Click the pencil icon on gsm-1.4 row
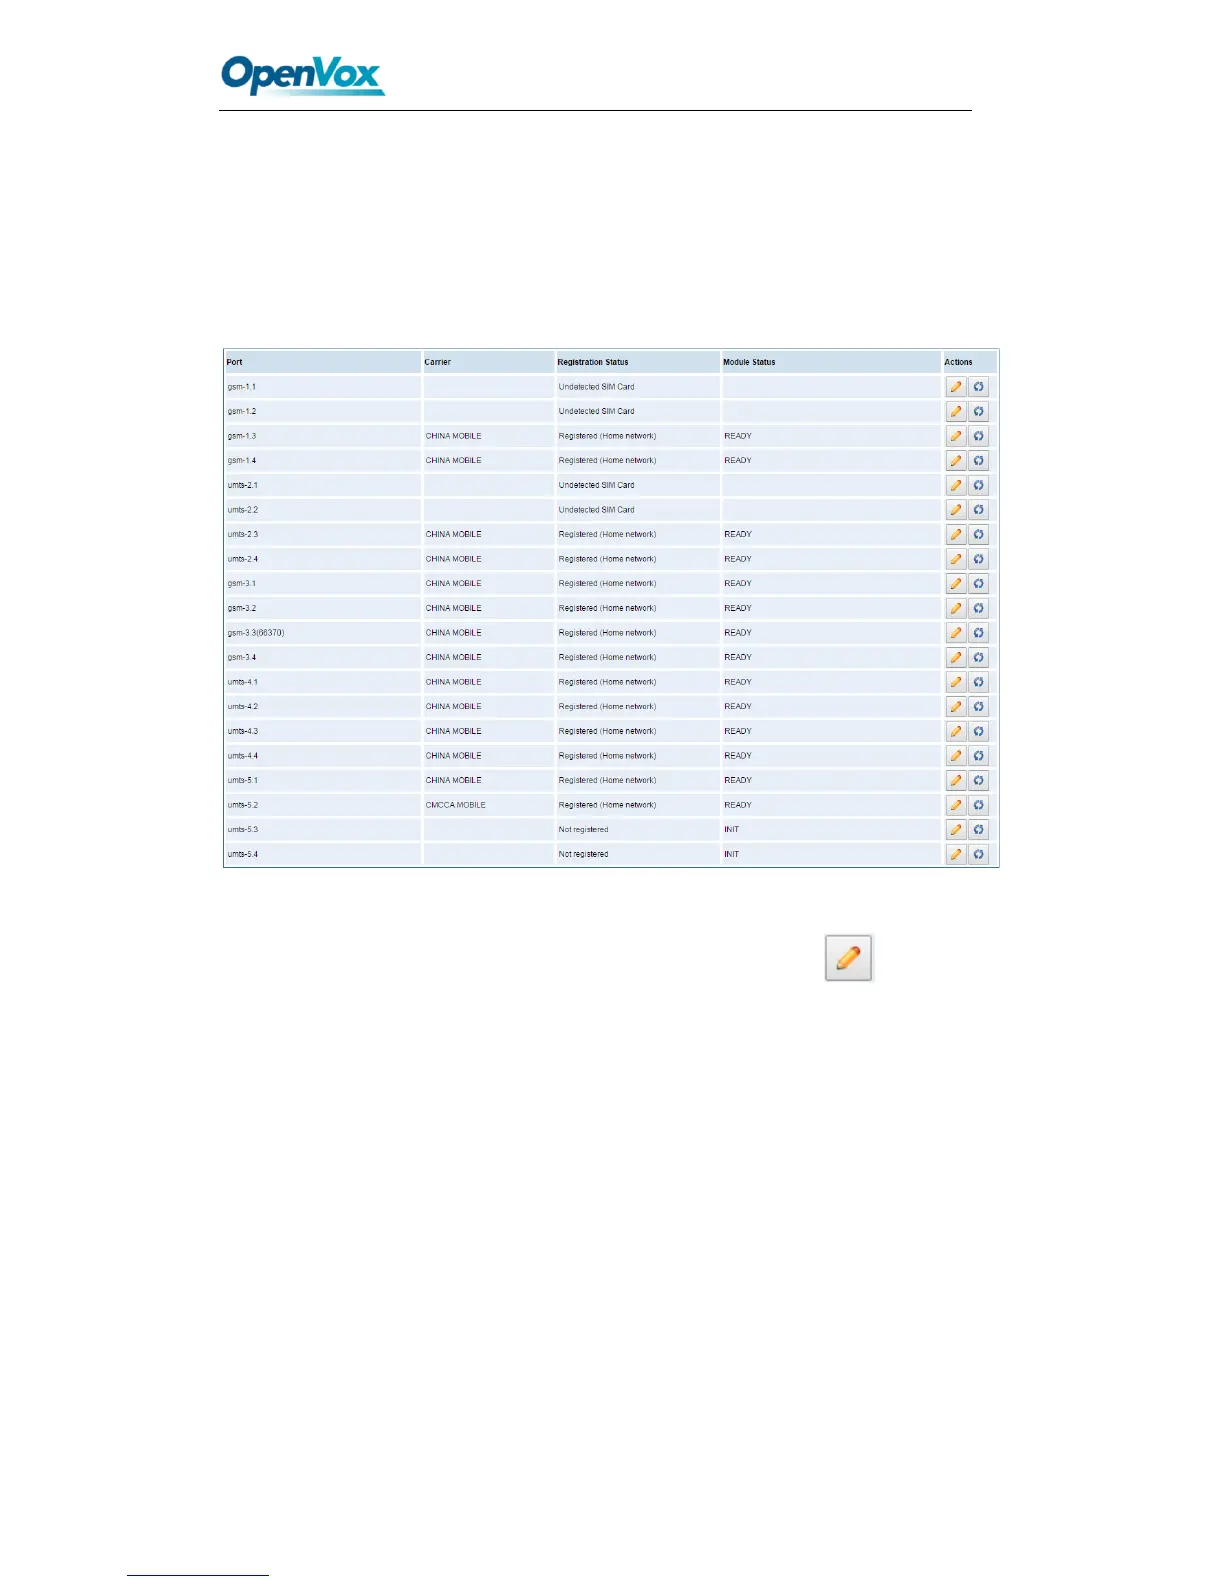The image size is (1224, 1584). [956, 461]
